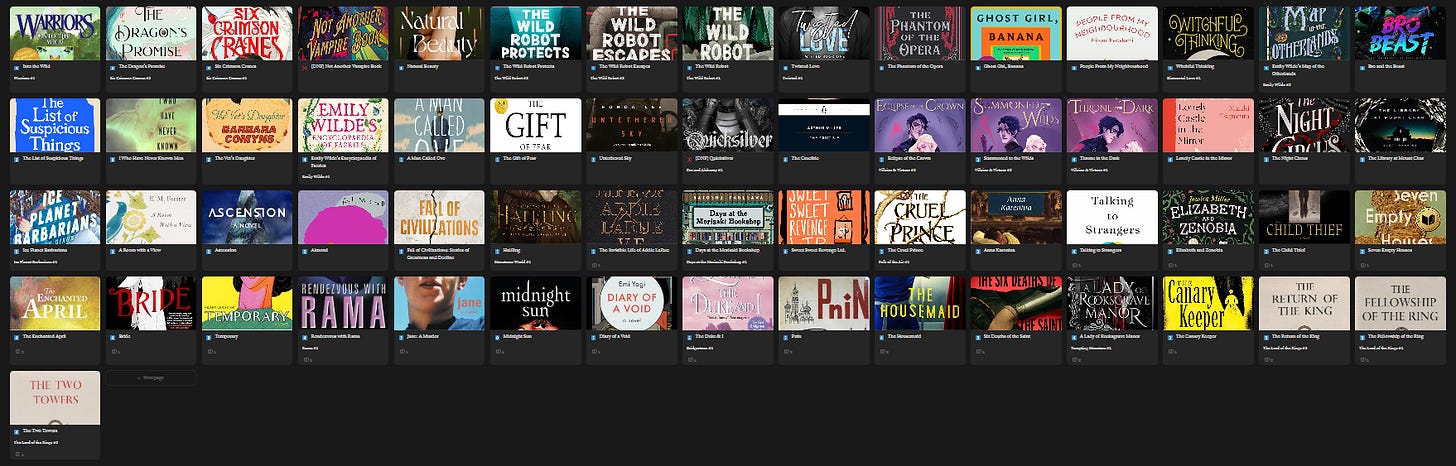Screen dimensions: 1456x466
Task: Open The Two Towers cover
Action: click(55, 397)
